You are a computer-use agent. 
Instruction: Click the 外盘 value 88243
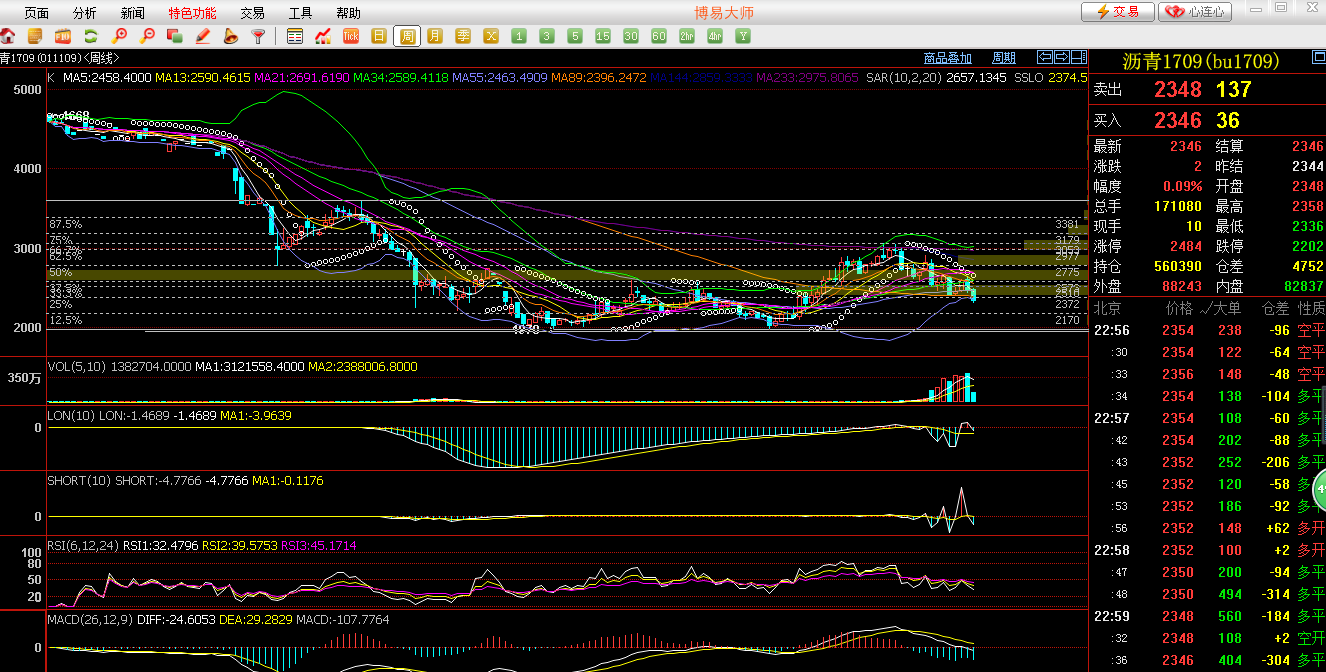[x=1181, y=286]
